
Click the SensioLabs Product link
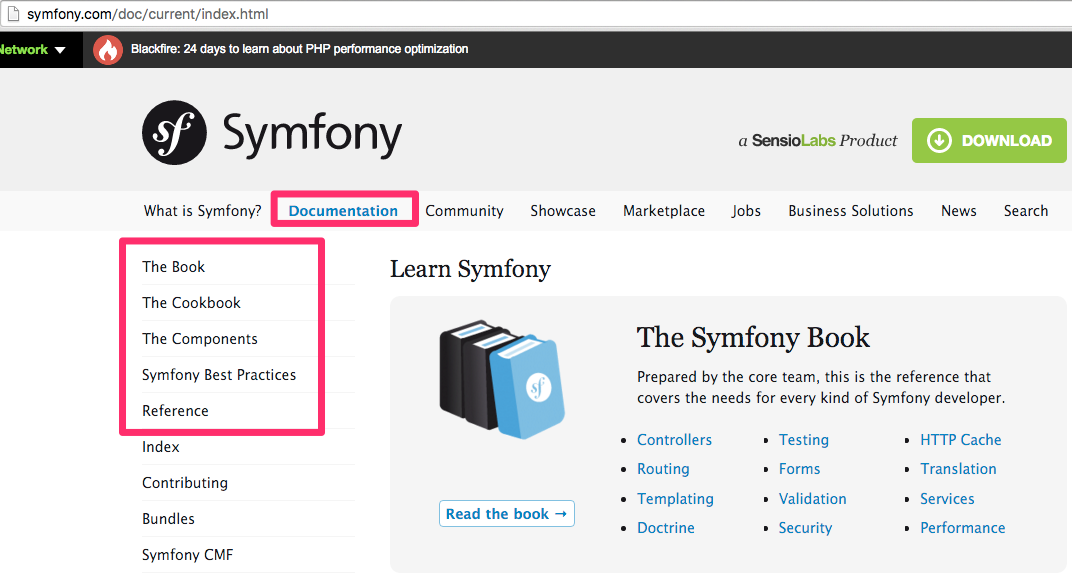pos(818,141)
